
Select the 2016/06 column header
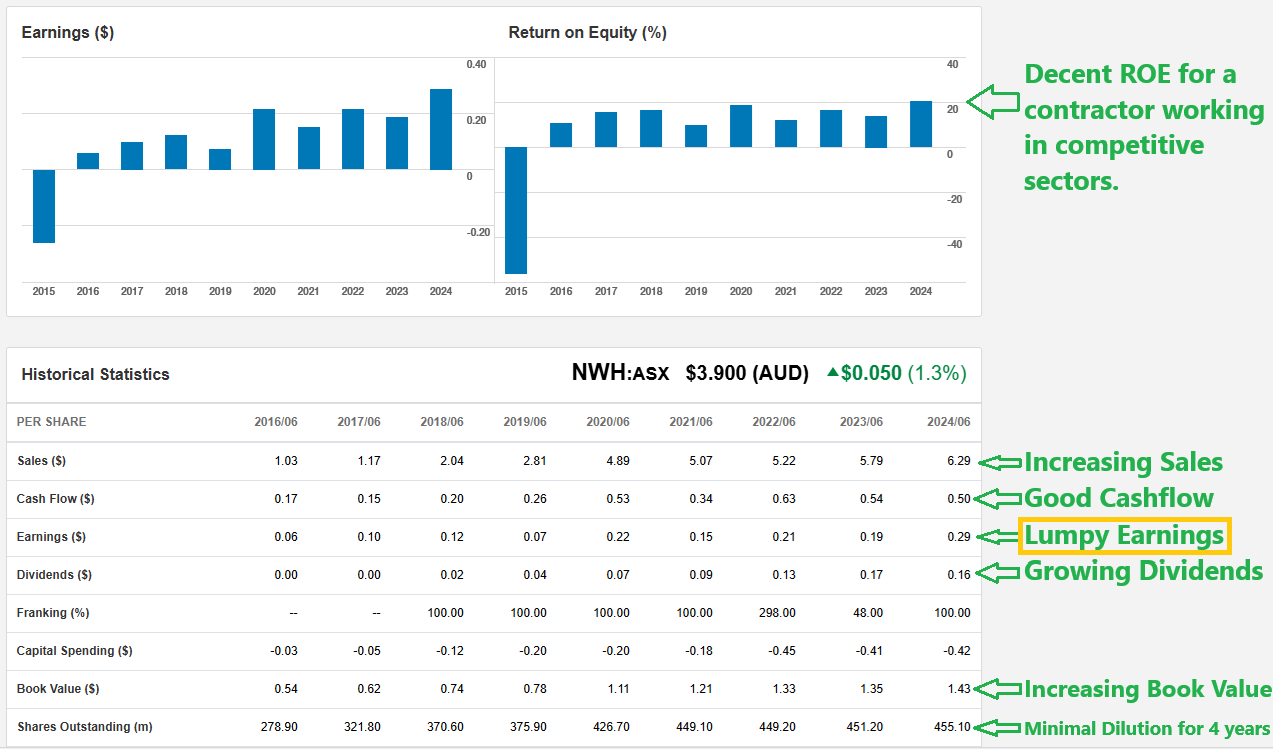[x=276, y=422]
